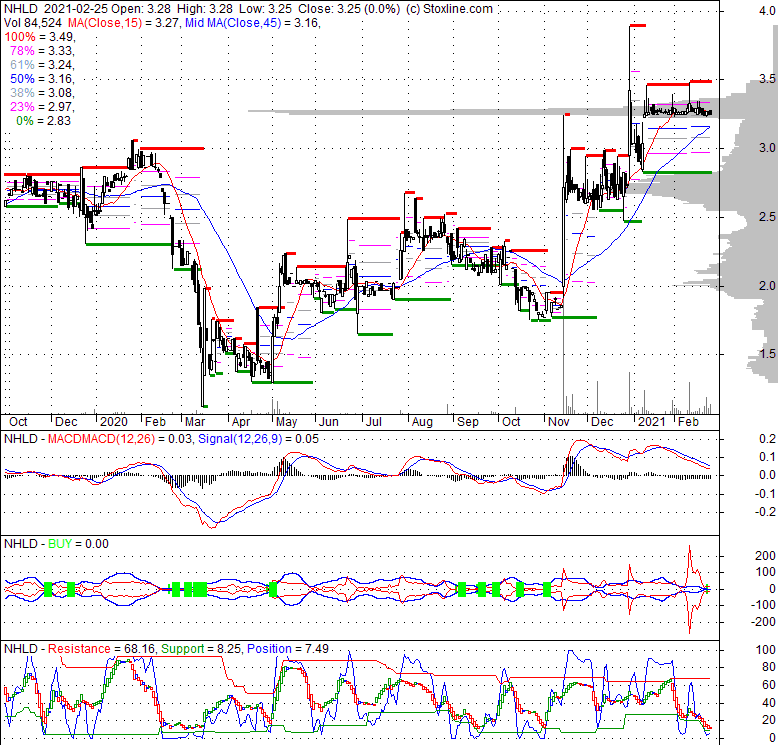Click the 'Dec' 2019 month label on time axis
780x745 pixels.
tap(66, 422)
